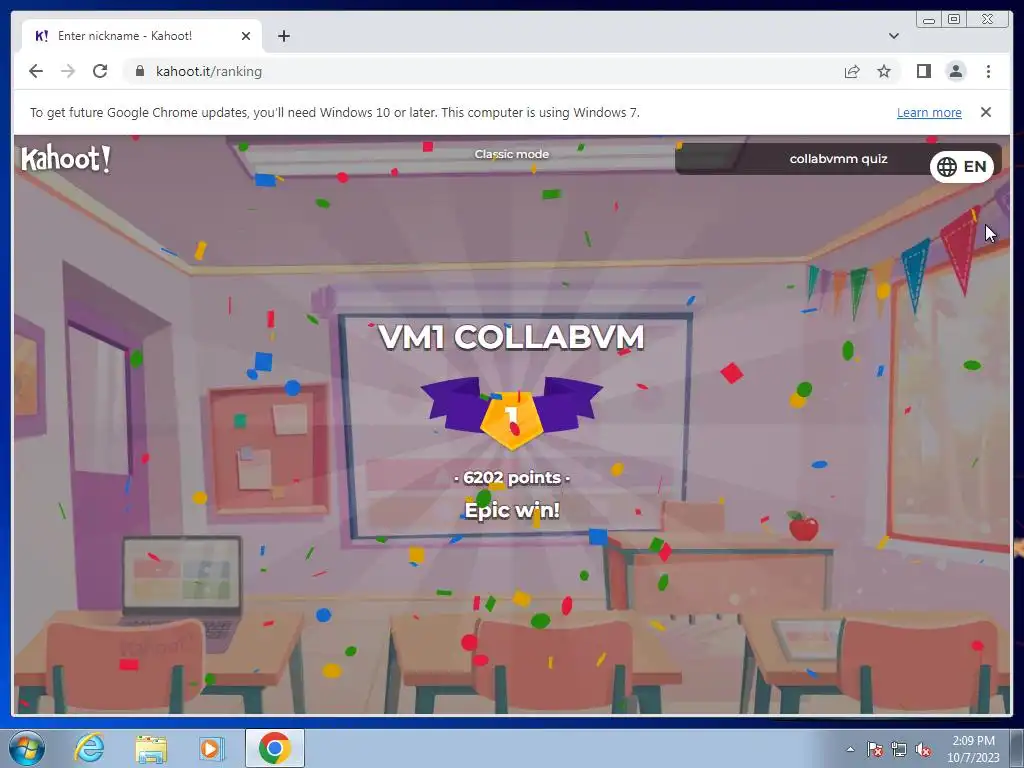The image size is (1024, 768).
Task: Click the collabvmm quiz title
Action: 838,159
